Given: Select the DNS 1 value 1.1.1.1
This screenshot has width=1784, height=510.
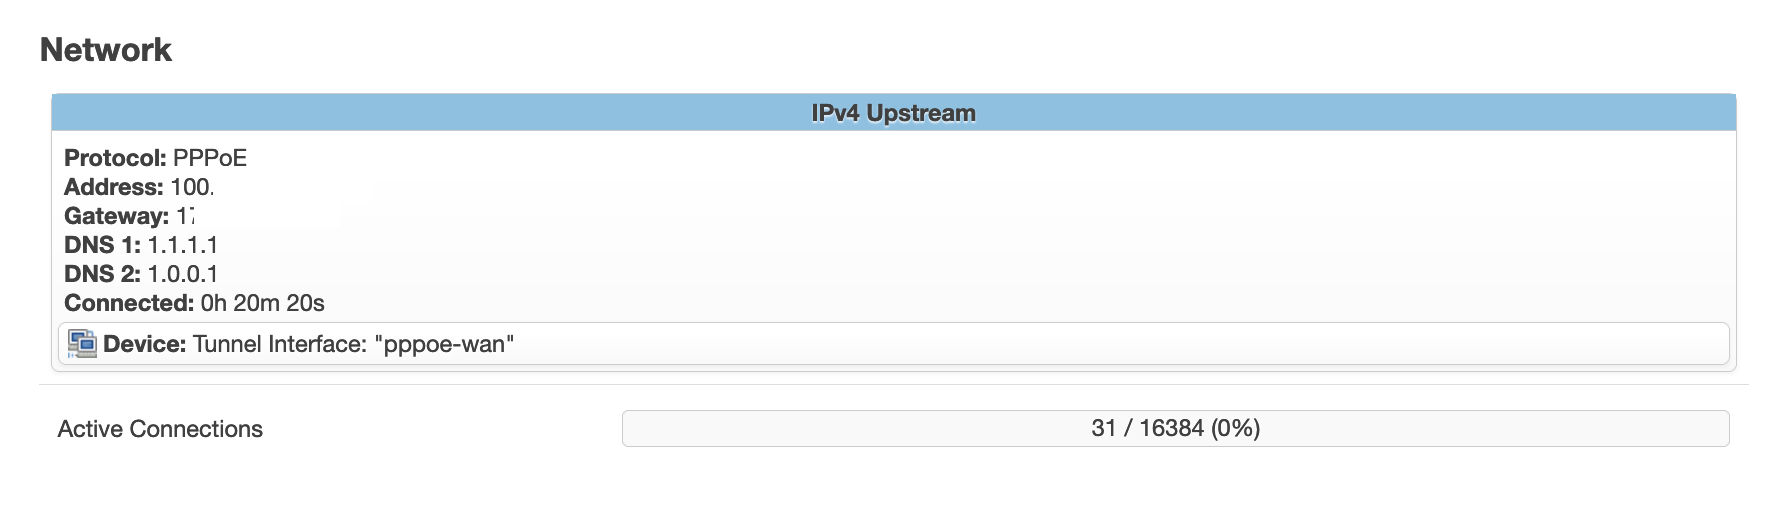Looking at the screenshot, I should tap(182, 245).
